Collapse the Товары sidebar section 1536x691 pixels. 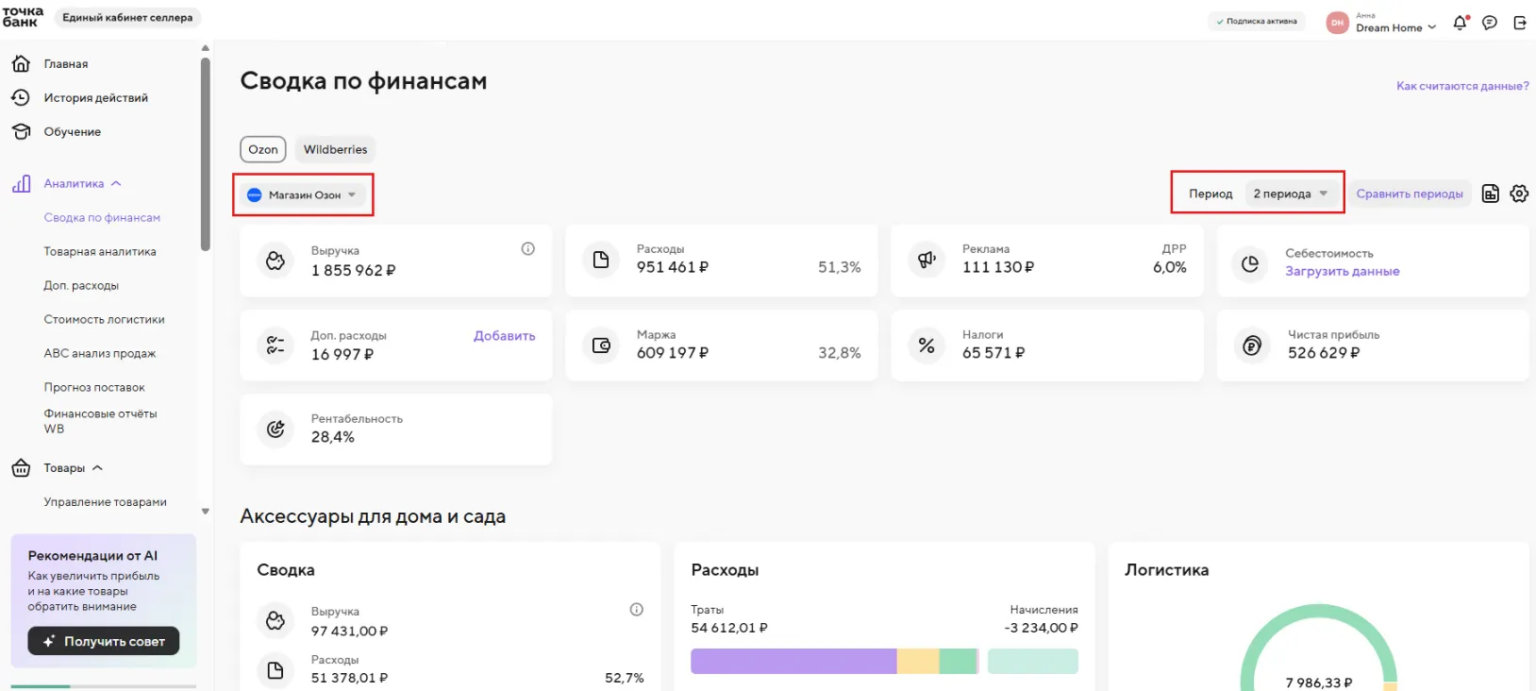pyautogui.click(x=97, y=468)
